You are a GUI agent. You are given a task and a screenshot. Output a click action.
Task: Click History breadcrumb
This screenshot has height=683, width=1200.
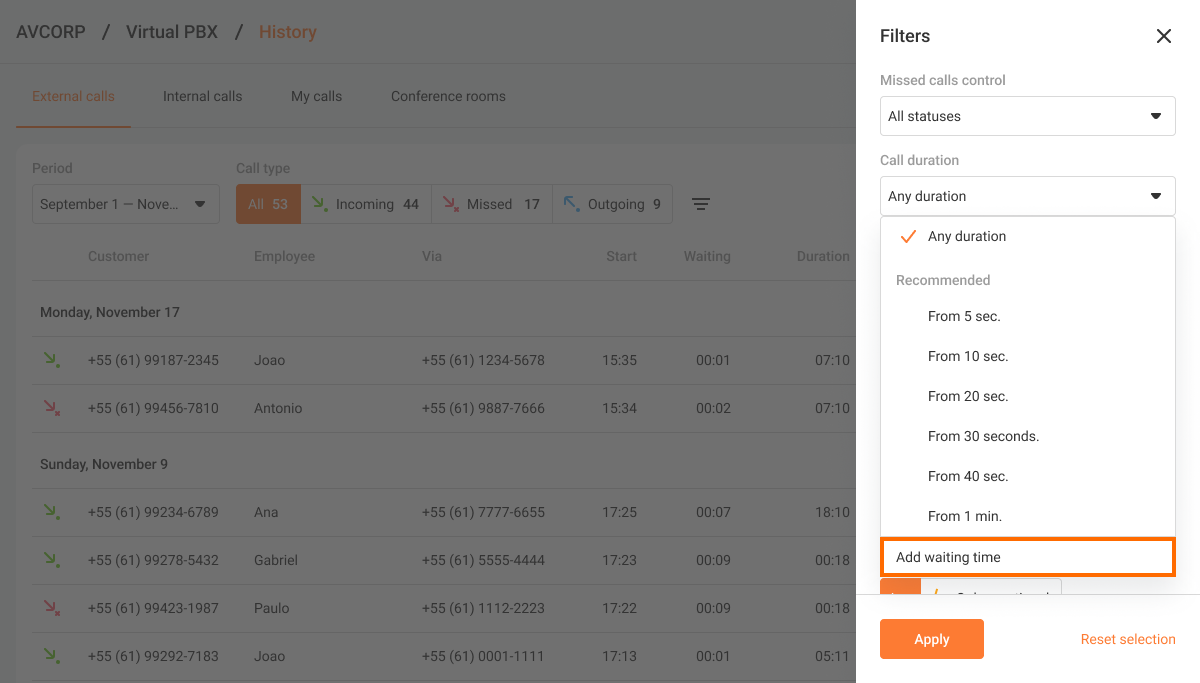[x=288, y=32]
